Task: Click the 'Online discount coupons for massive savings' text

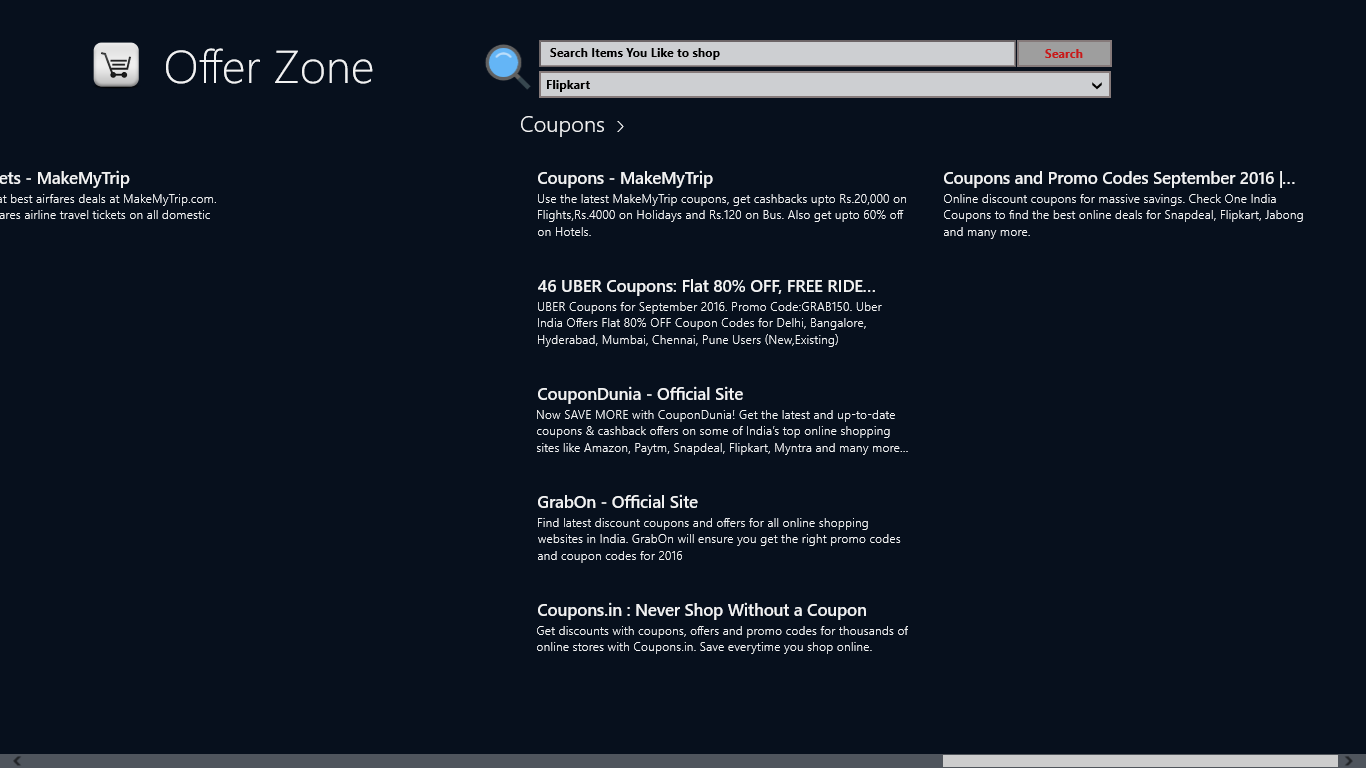Action: [x=1123, y=215]
